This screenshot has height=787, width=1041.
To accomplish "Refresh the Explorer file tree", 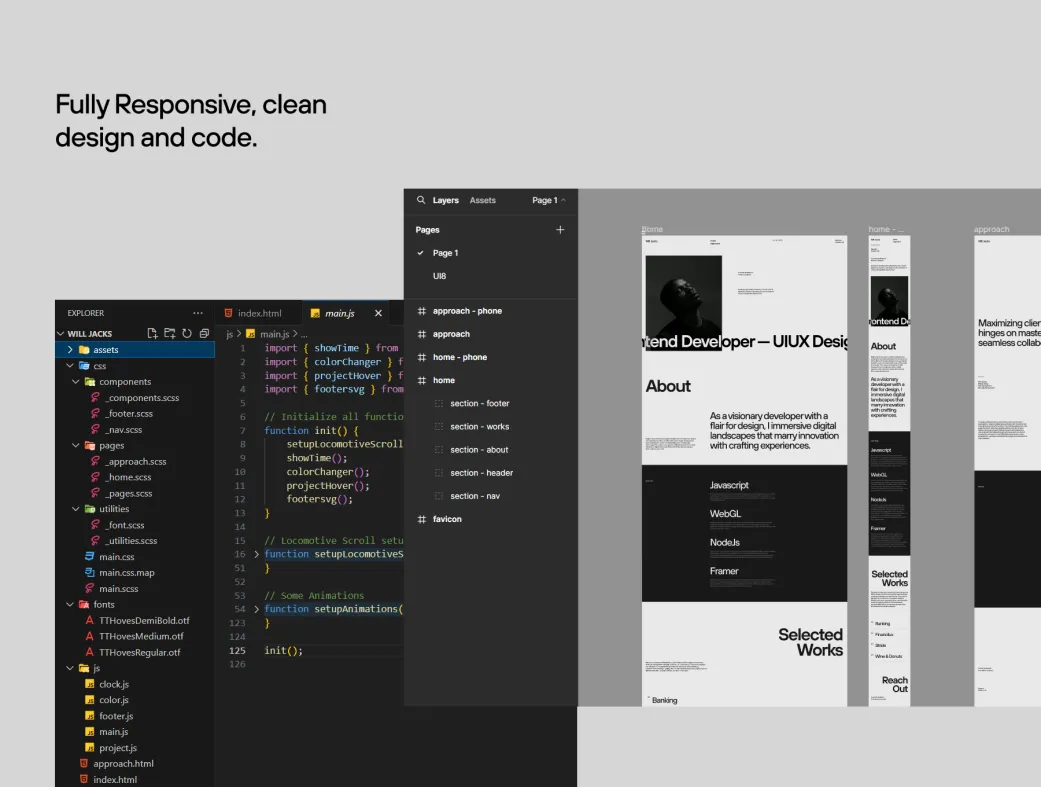I will (186, 333).
